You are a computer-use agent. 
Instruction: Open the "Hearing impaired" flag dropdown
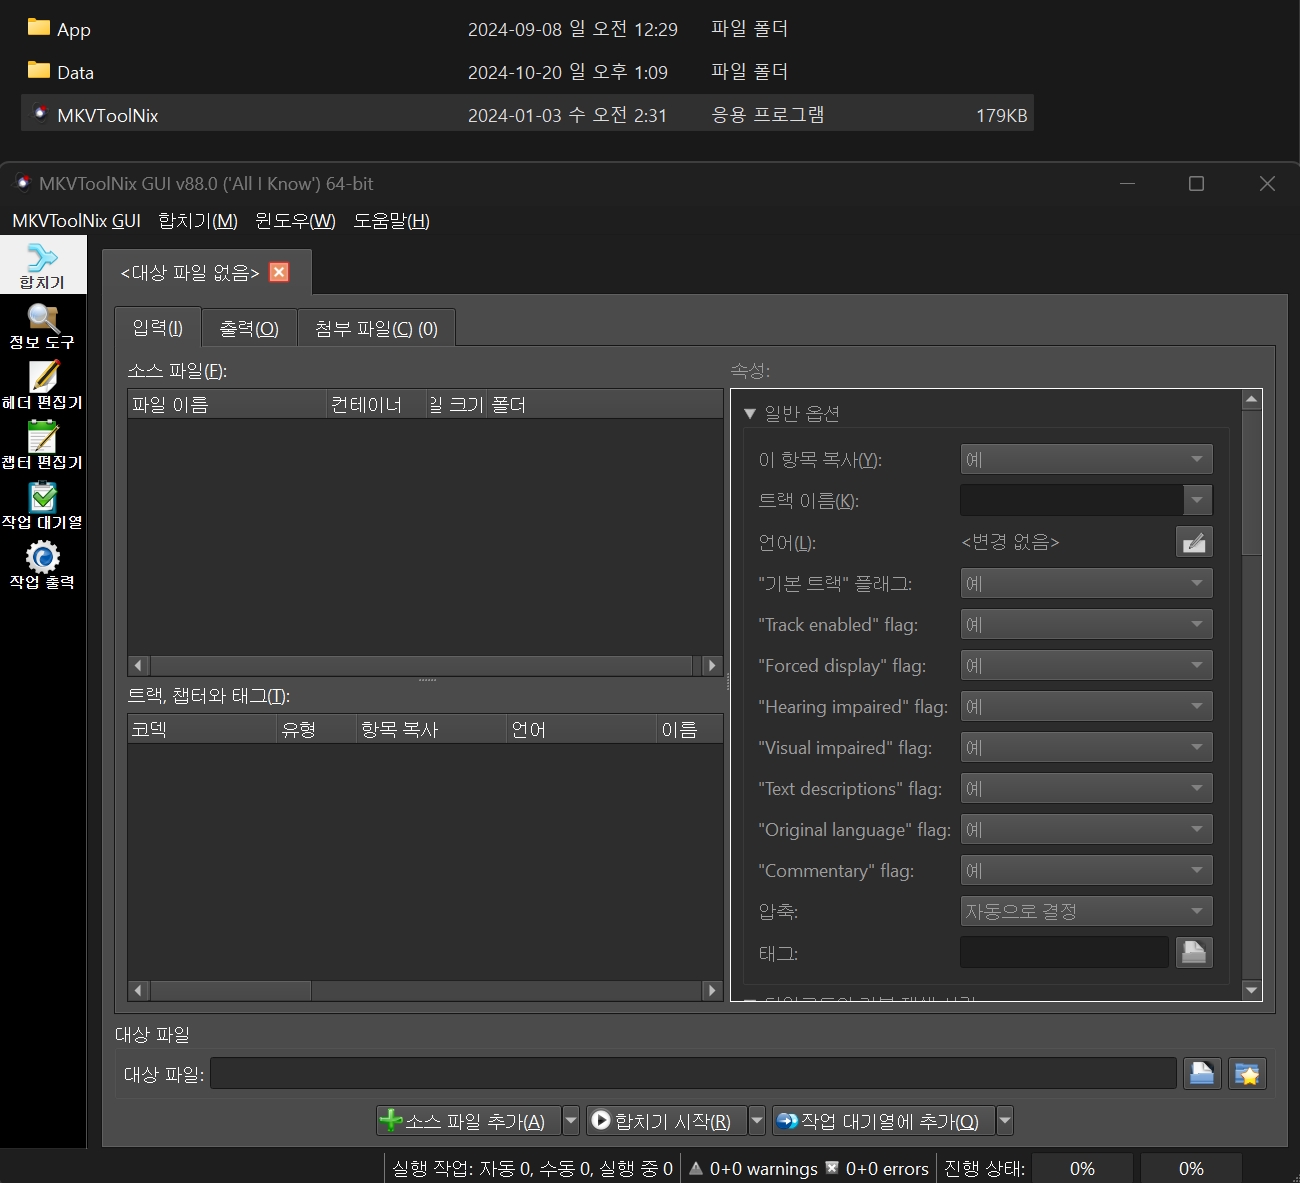click(x=1086, y=706)
